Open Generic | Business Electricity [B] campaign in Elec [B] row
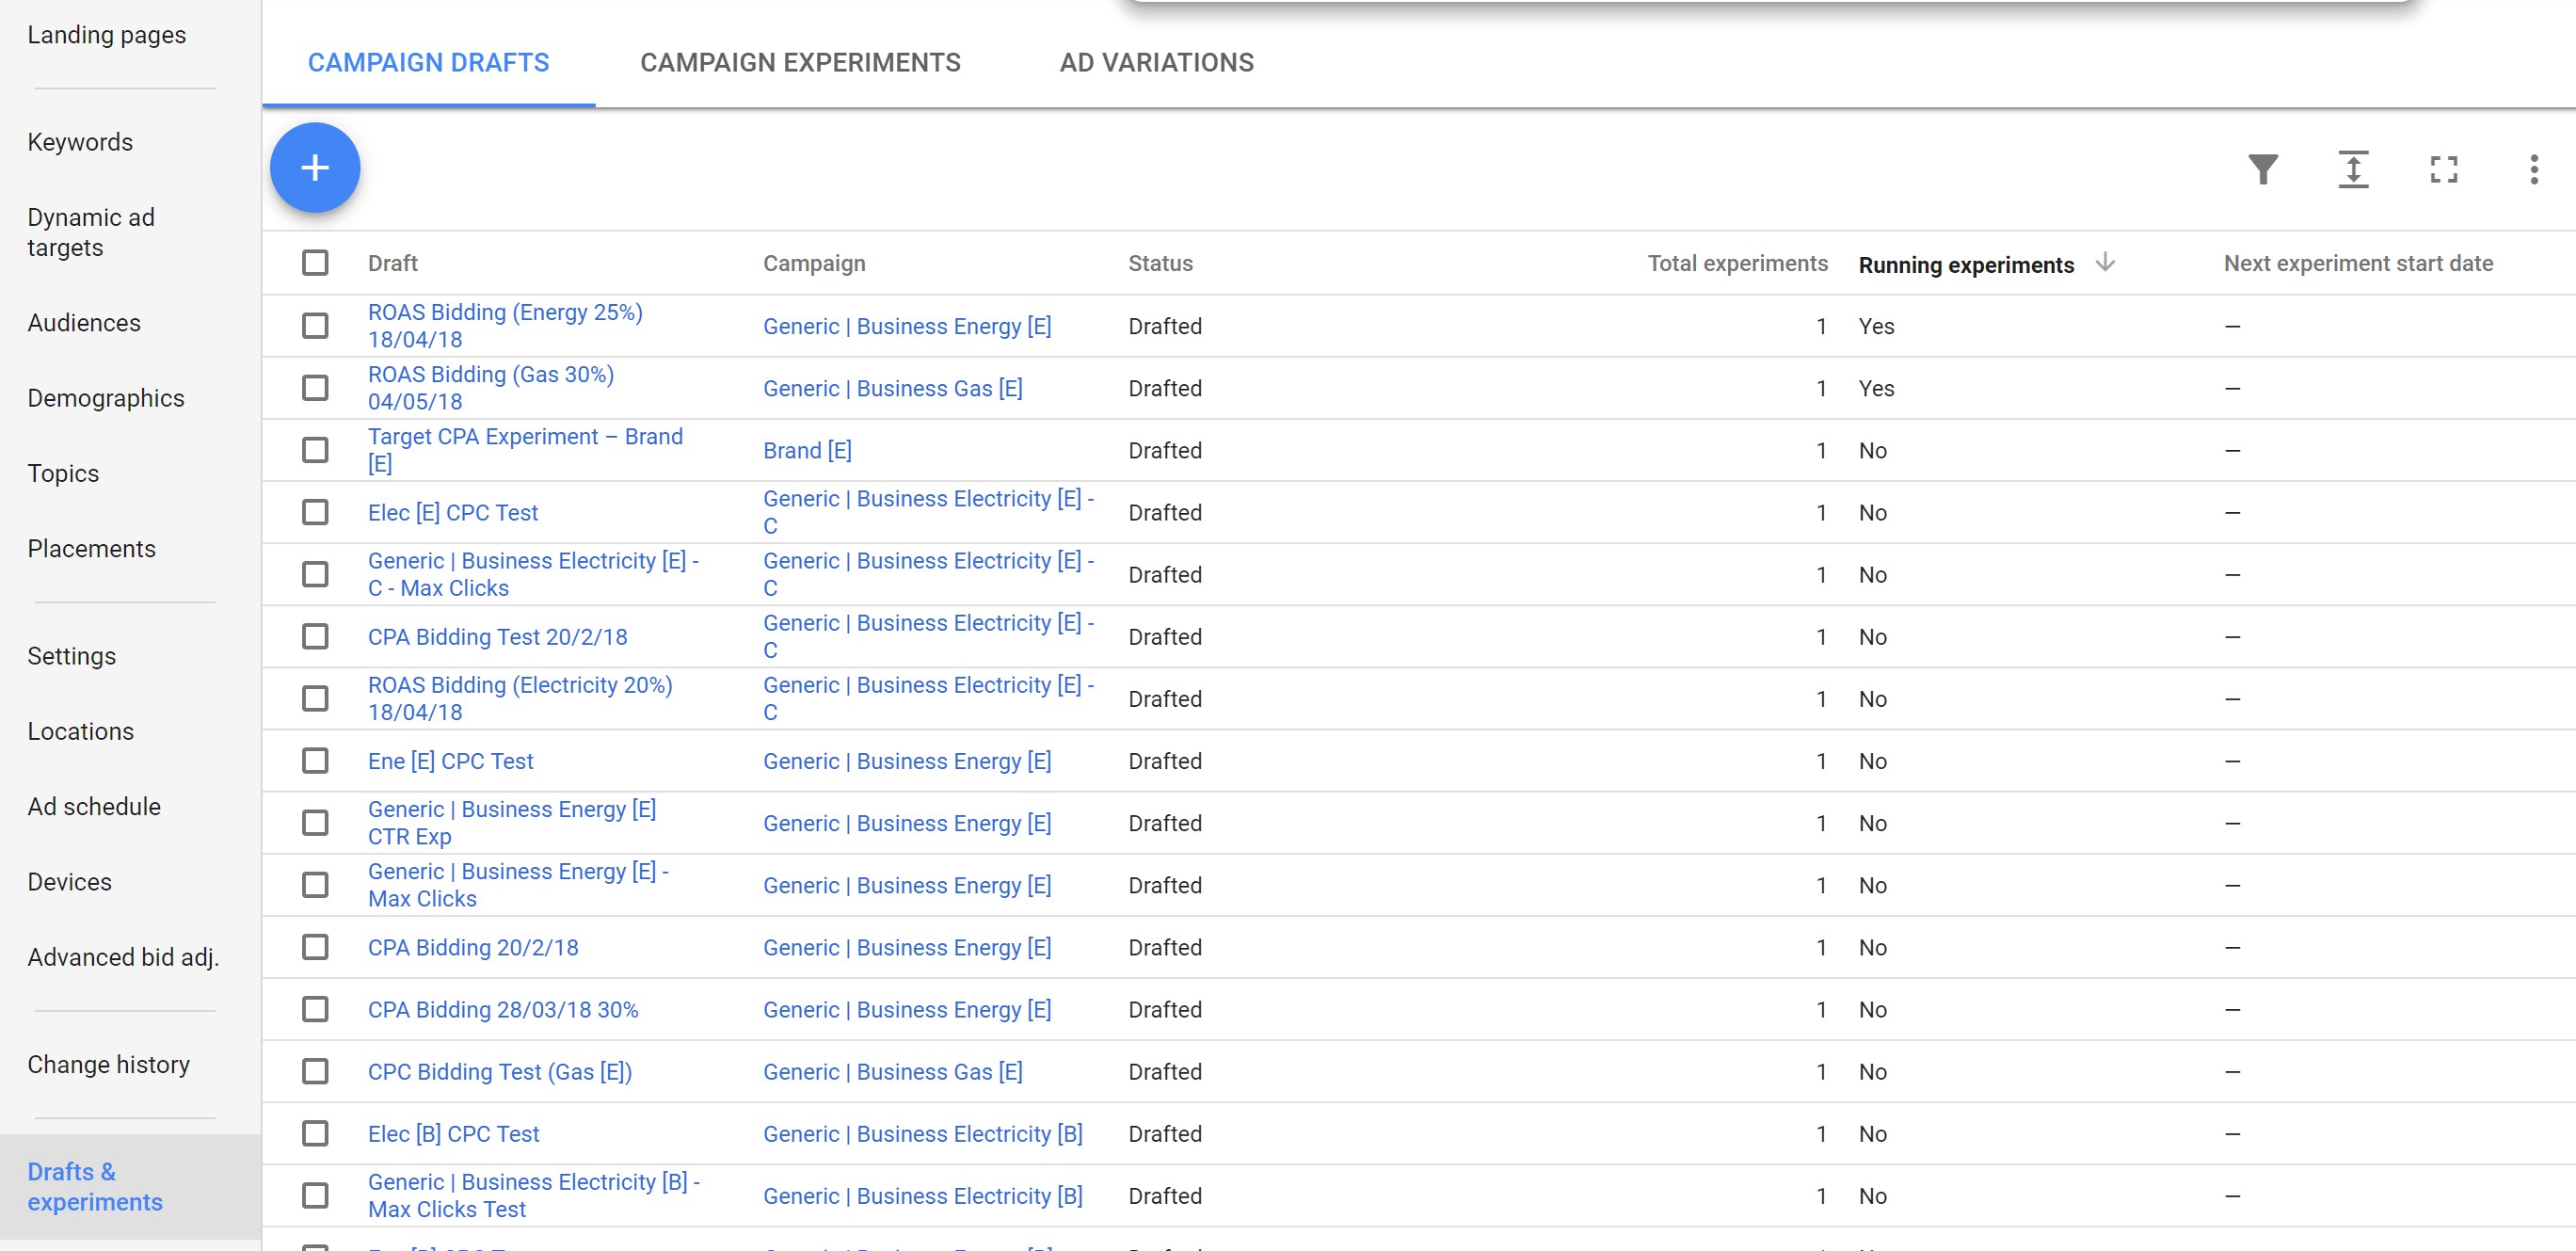This screenshot has width=2576, height=1251. [x=922, y=1133]
